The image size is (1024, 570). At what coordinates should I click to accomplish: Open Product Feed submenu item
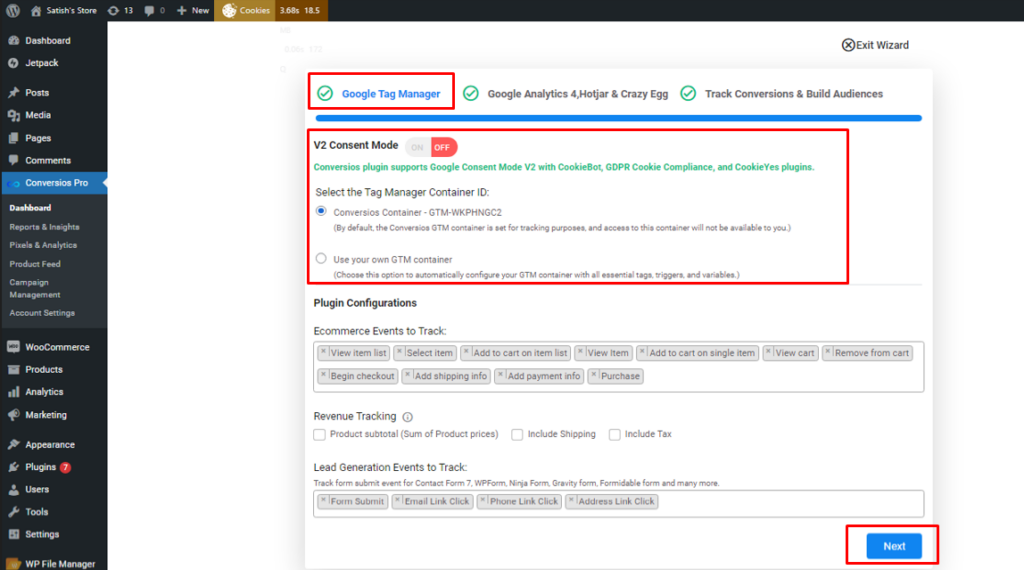[35, 264]
